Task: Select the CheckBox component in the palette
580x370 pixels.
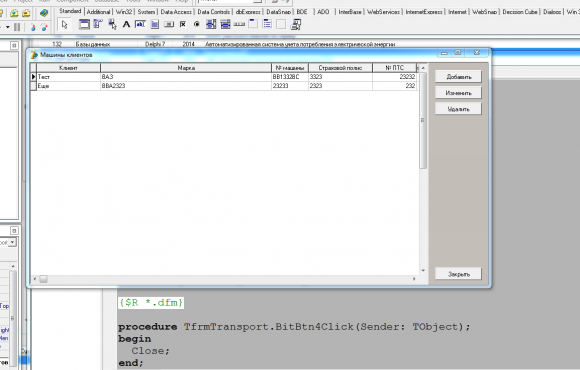Action: [183, 24]
